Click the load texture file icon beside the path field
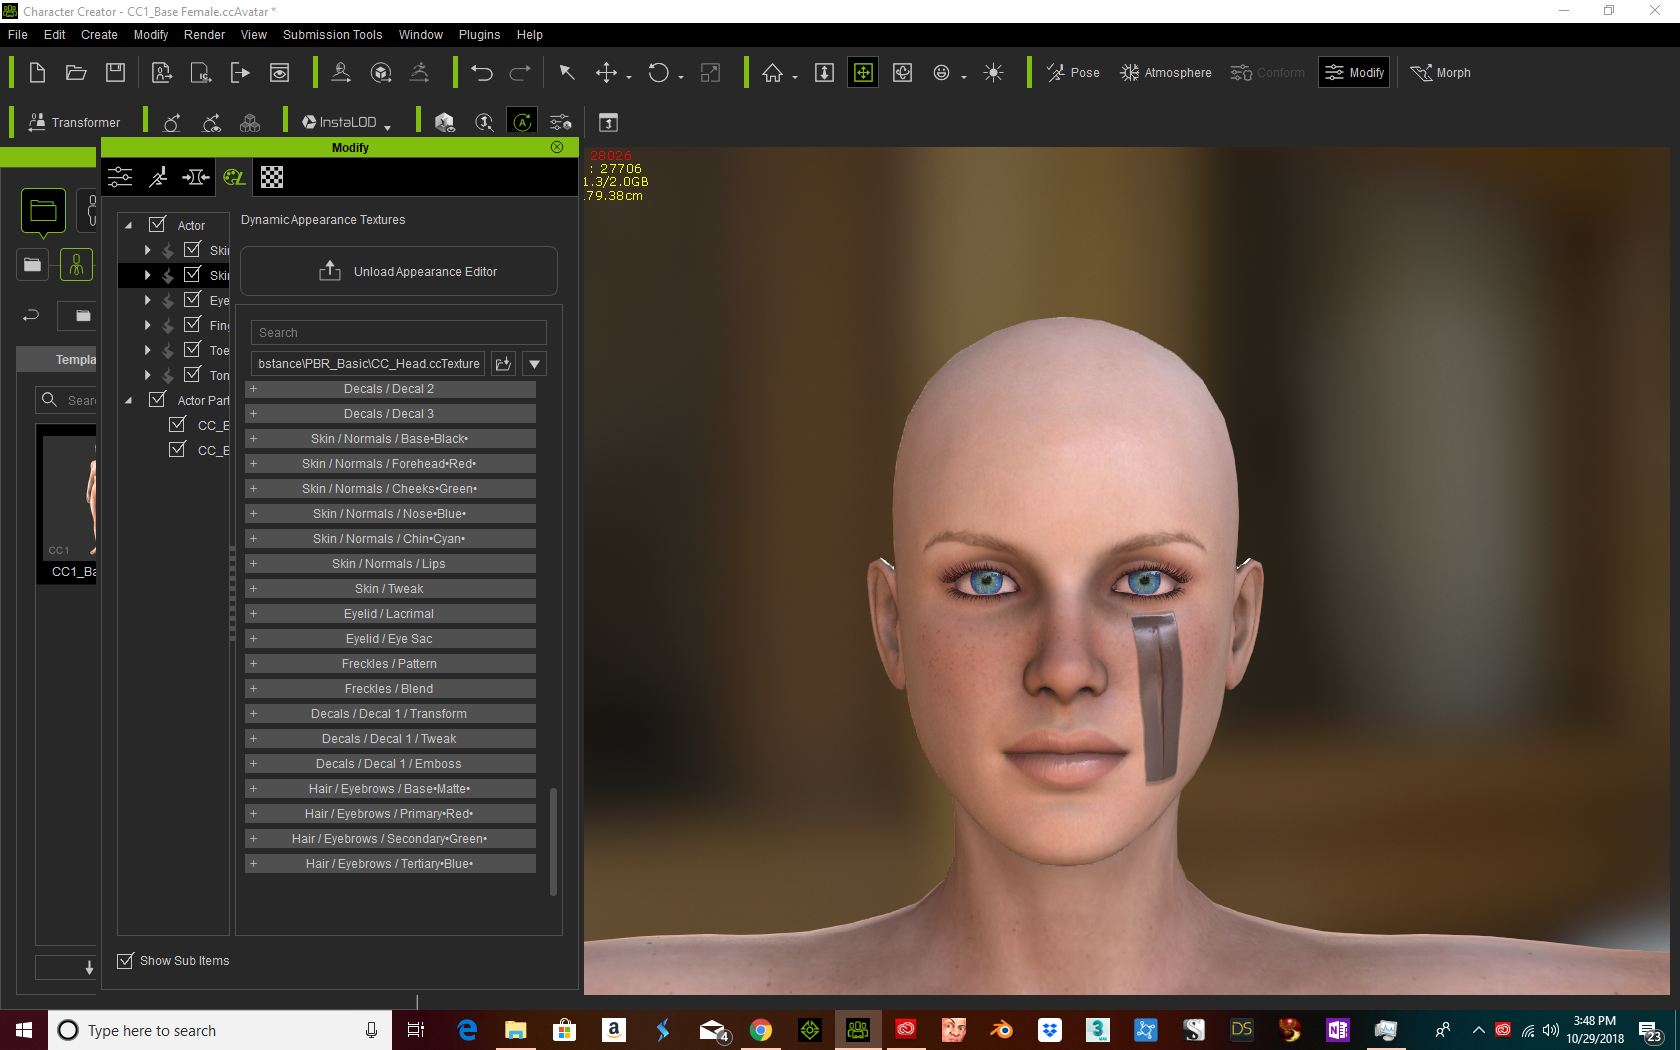Viewport: 1680px width, 1050px height. tap(504, 364)
